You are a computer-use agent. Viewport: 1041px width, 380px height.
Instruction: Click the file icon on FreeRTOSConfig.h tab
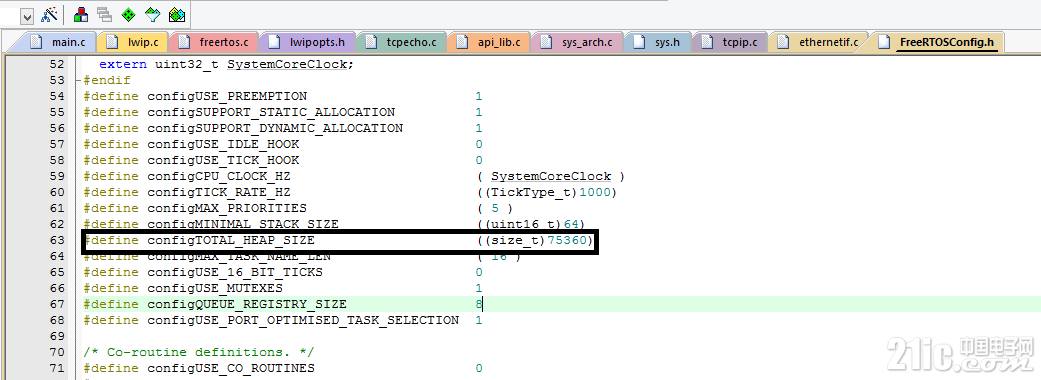884,42
